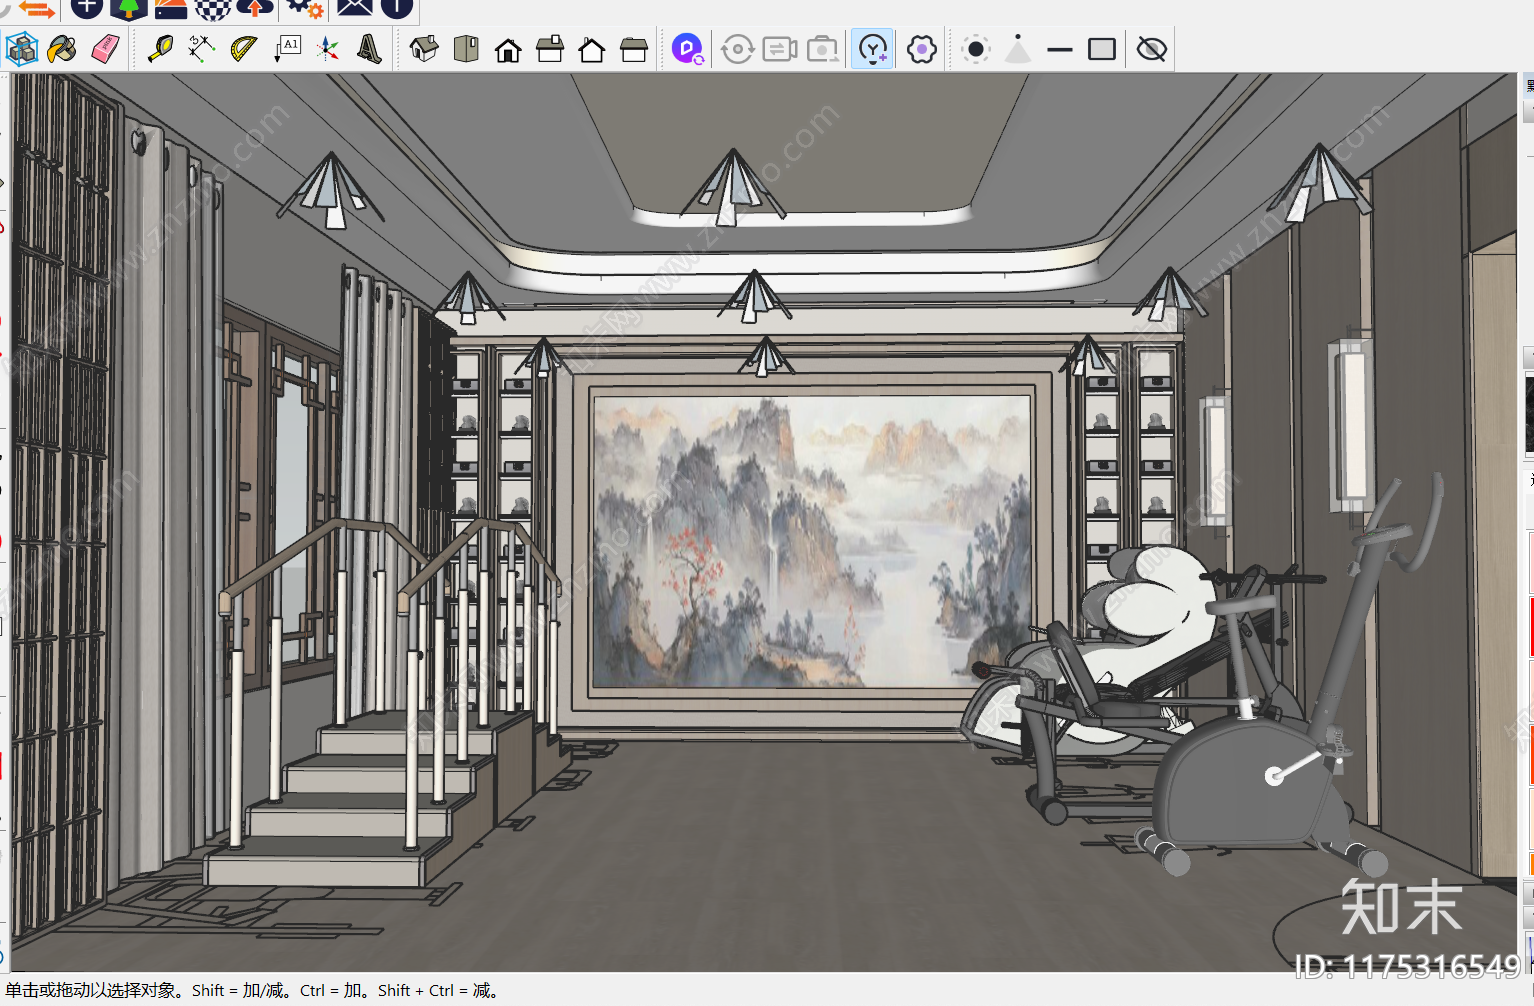Click the green tree plugin icon
Screen dimensions: 1534x1006
(x=129, y=9)
